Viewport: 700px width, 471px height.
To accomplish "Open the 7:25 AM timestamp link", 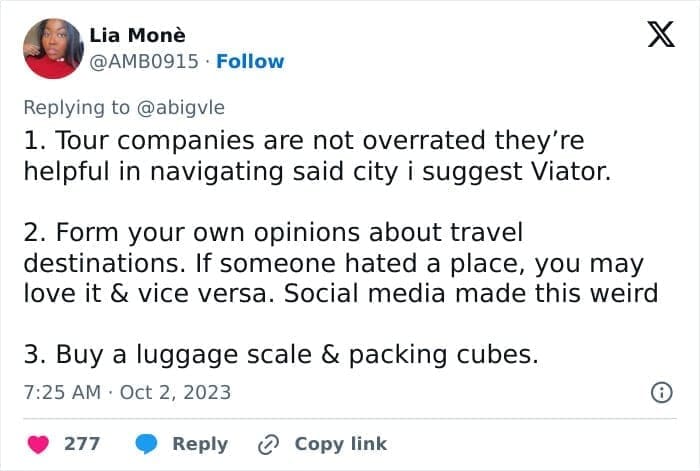I will pos(61,392).
